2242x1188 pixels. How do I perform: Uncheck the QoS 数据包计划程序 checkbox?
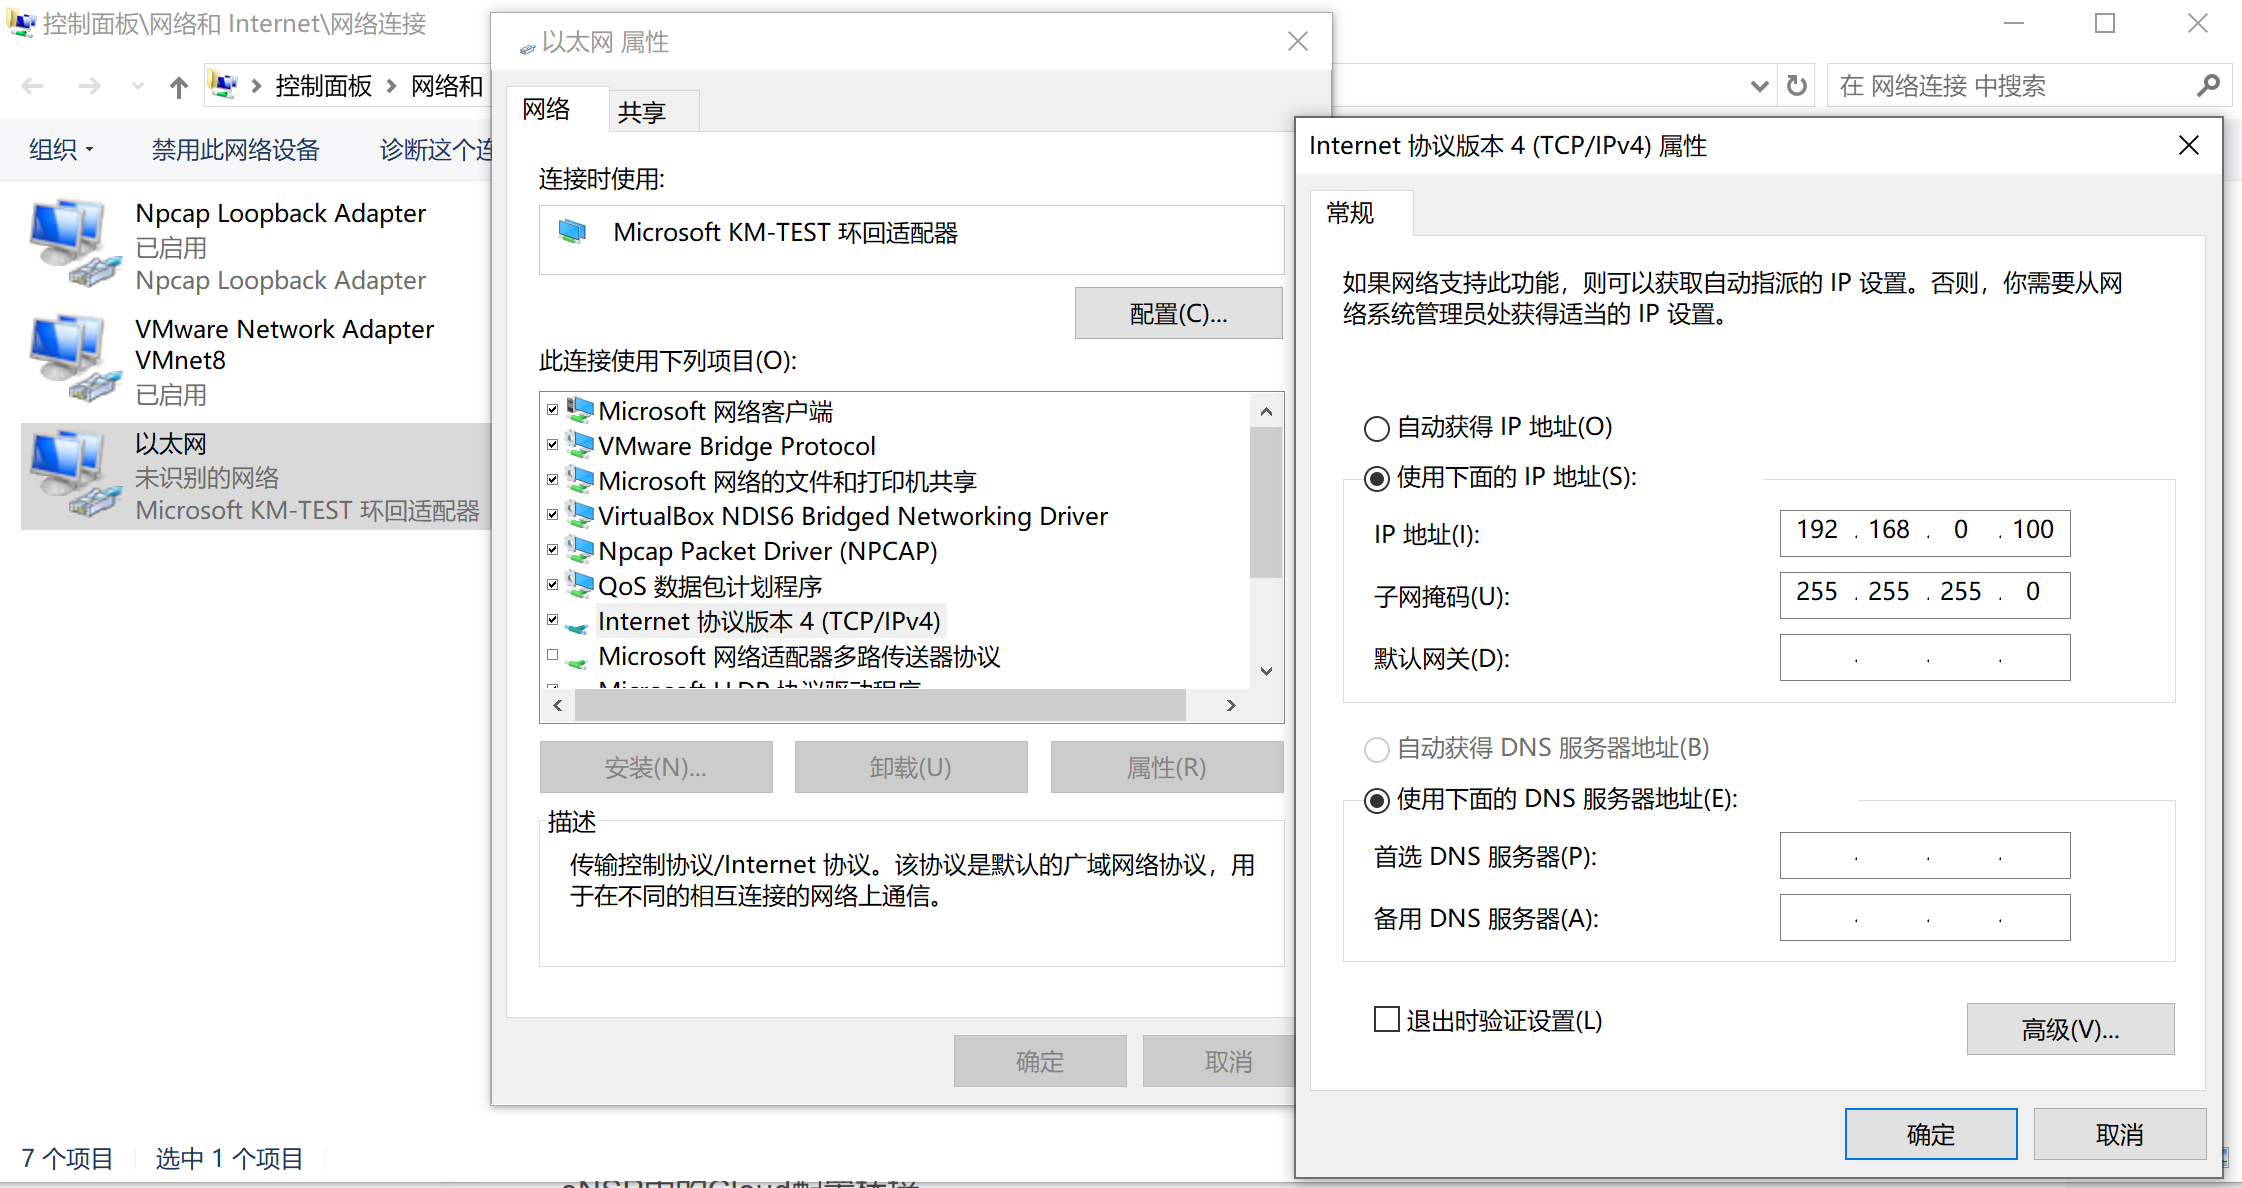[x=552, y=585]
